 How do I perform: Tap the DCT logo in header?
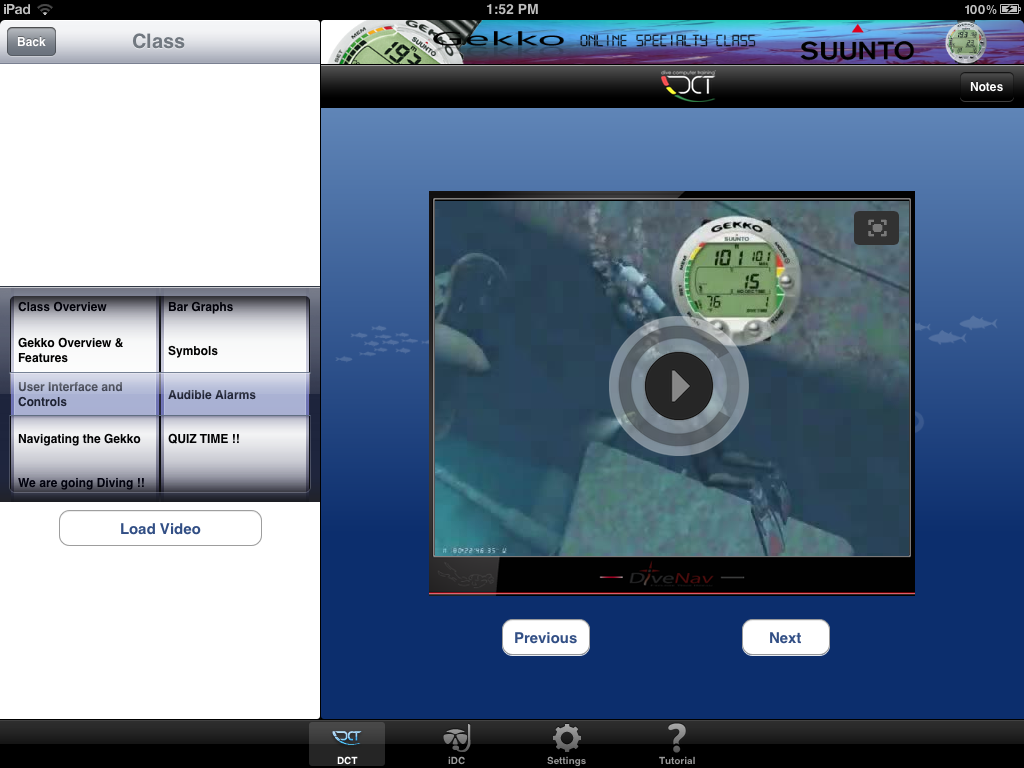pyautogui.click(x=689, y=86)
